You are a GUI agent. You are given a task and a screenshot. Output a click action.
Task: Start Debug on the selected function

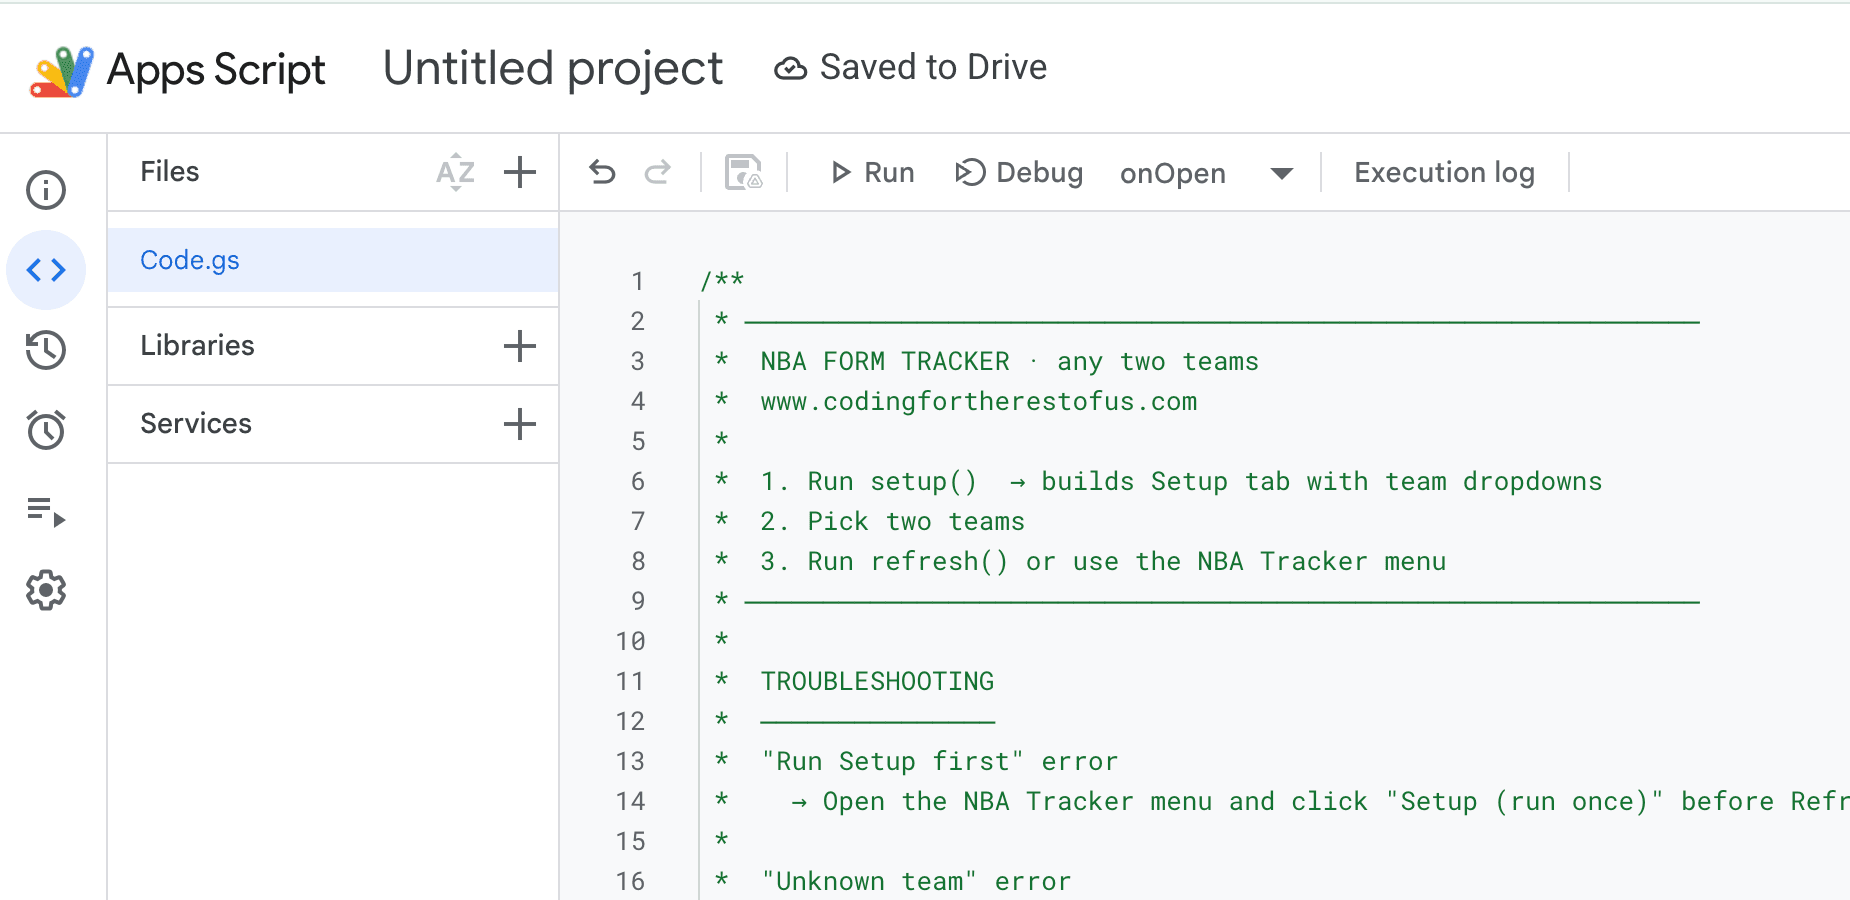pos(1019,173)
